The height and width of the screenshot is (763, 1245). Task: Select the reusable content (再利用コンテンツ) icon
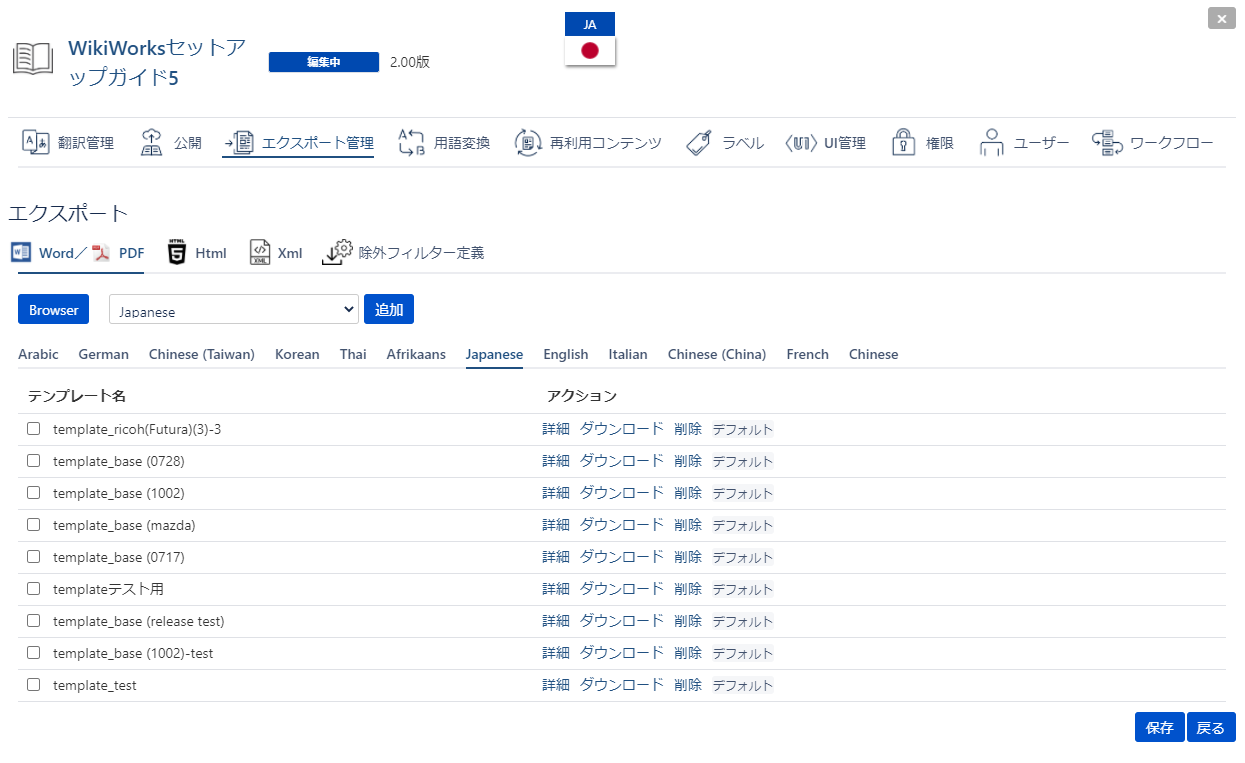point(528,143)
